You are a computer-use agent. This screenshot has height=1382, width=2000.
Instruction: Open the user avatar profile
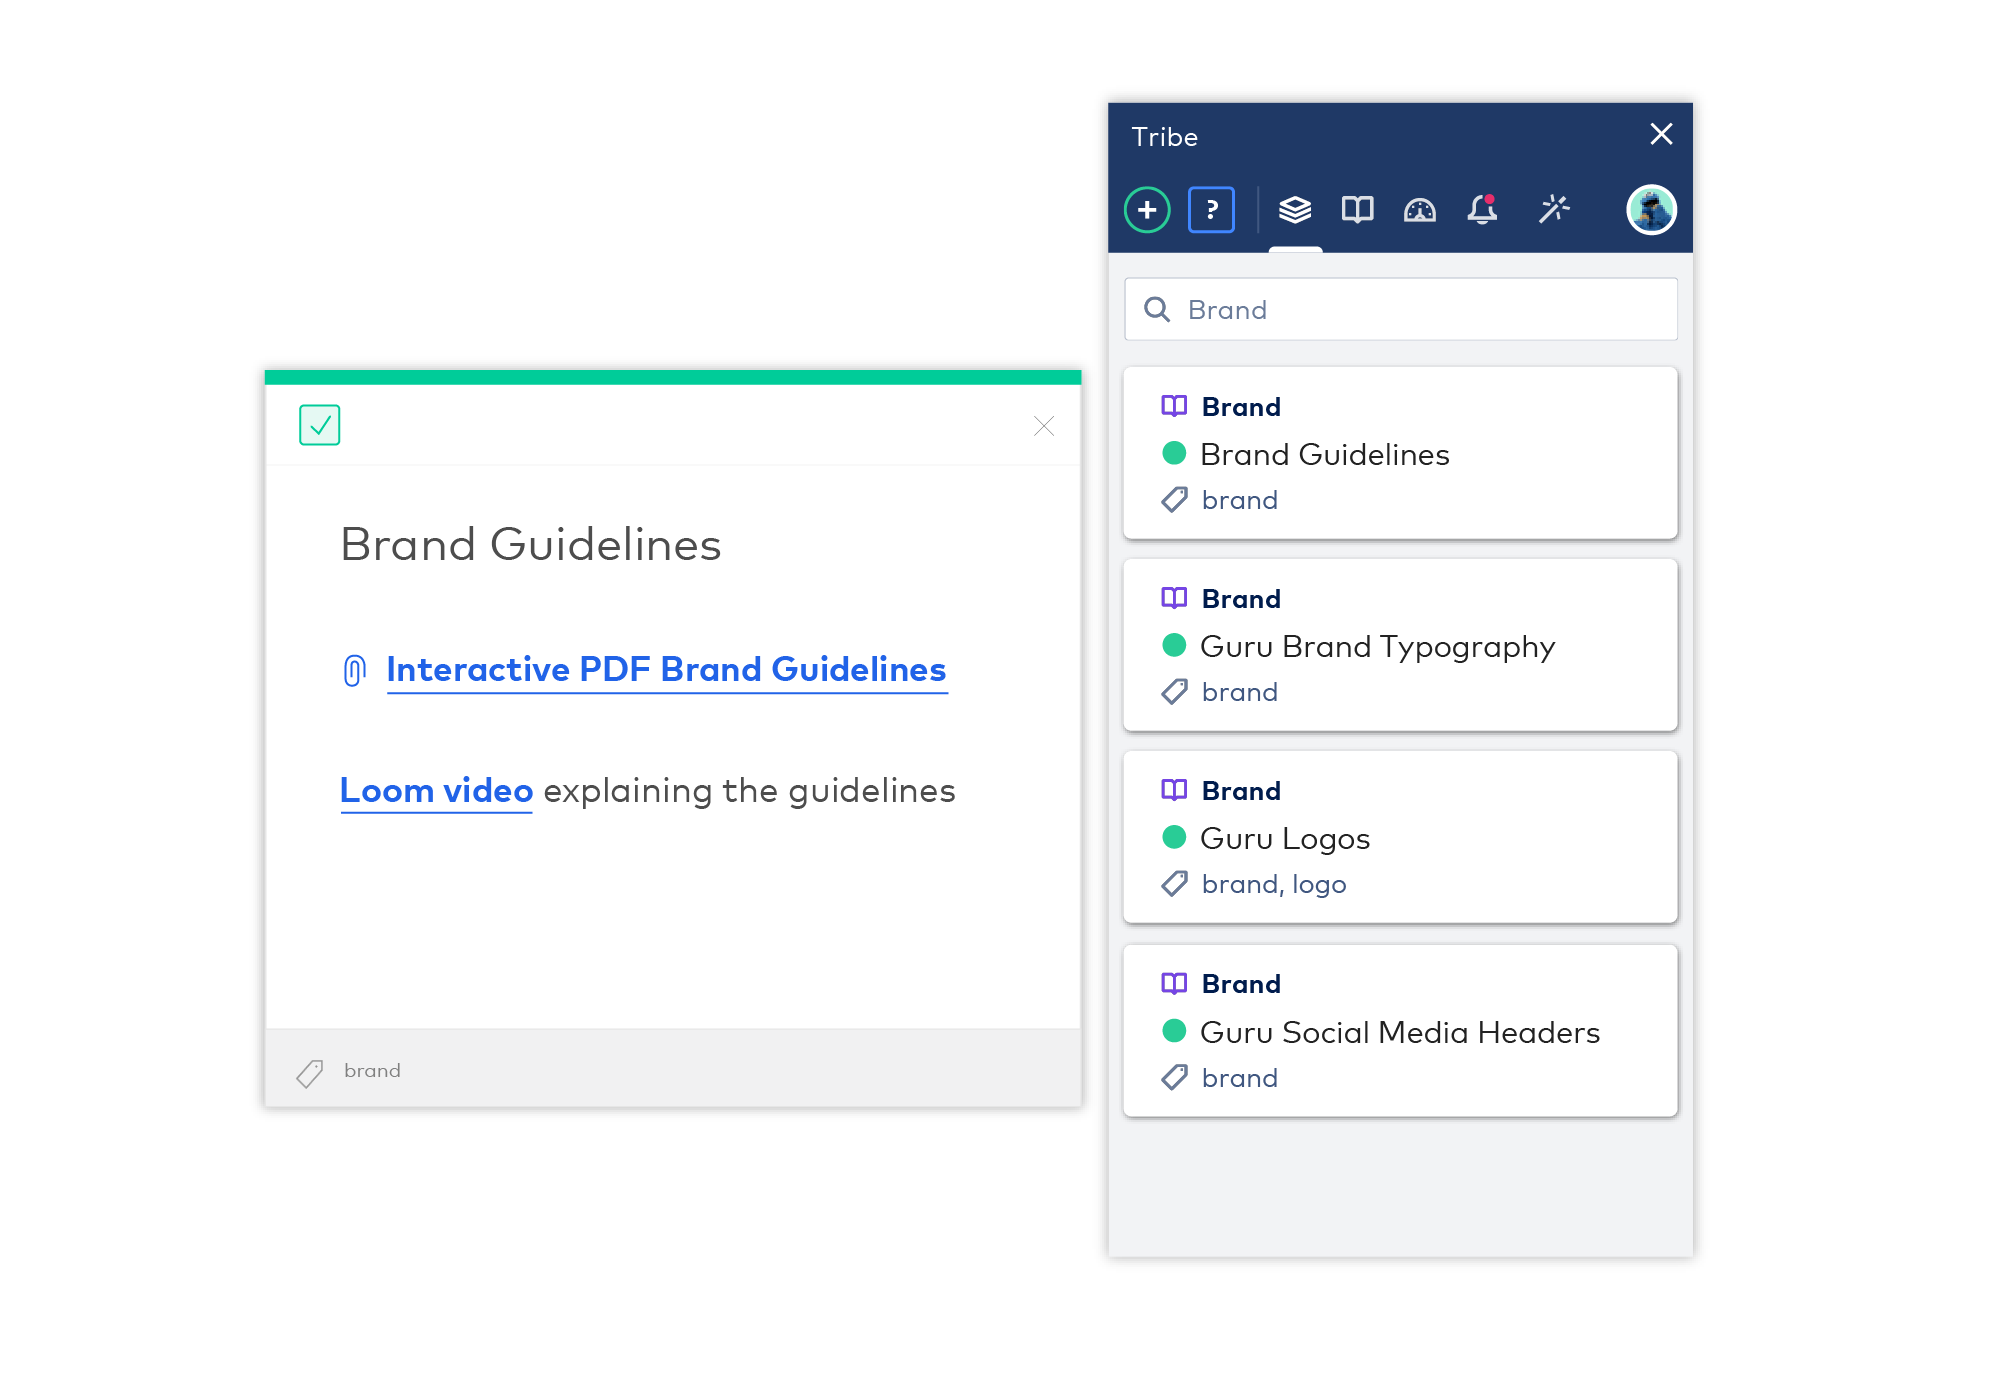(x=1651, y=210)
